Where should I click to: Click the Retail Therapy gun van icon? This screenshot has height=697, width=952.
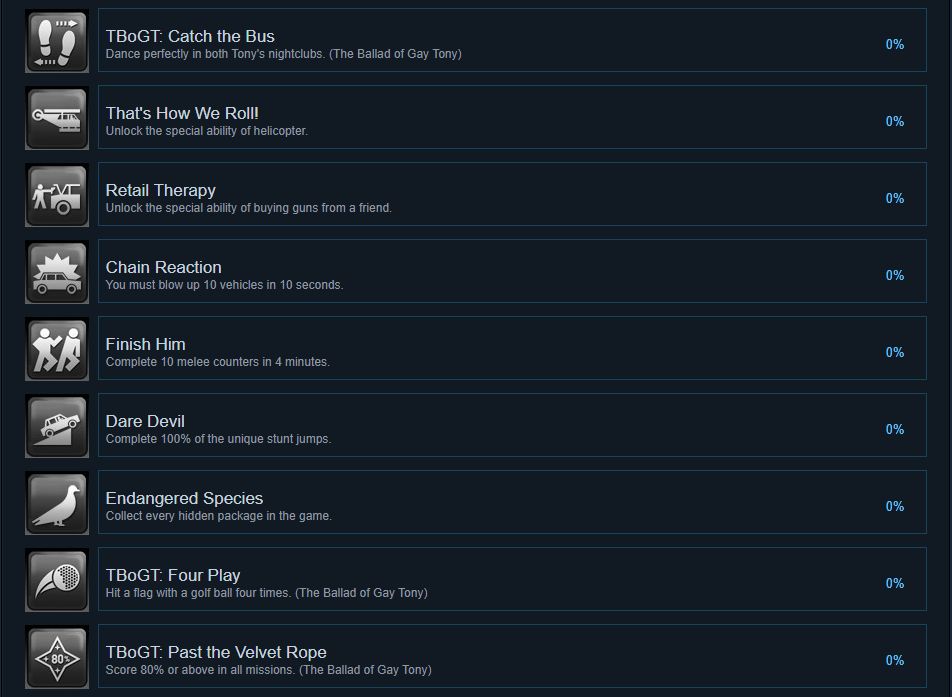pos(57,195)
